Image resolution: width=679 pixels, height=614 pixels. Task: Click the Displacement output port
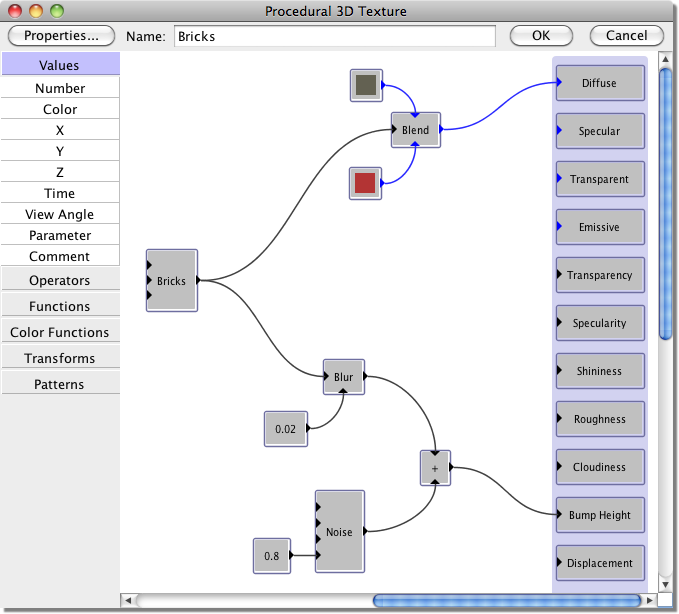click(x=600, y=563)
